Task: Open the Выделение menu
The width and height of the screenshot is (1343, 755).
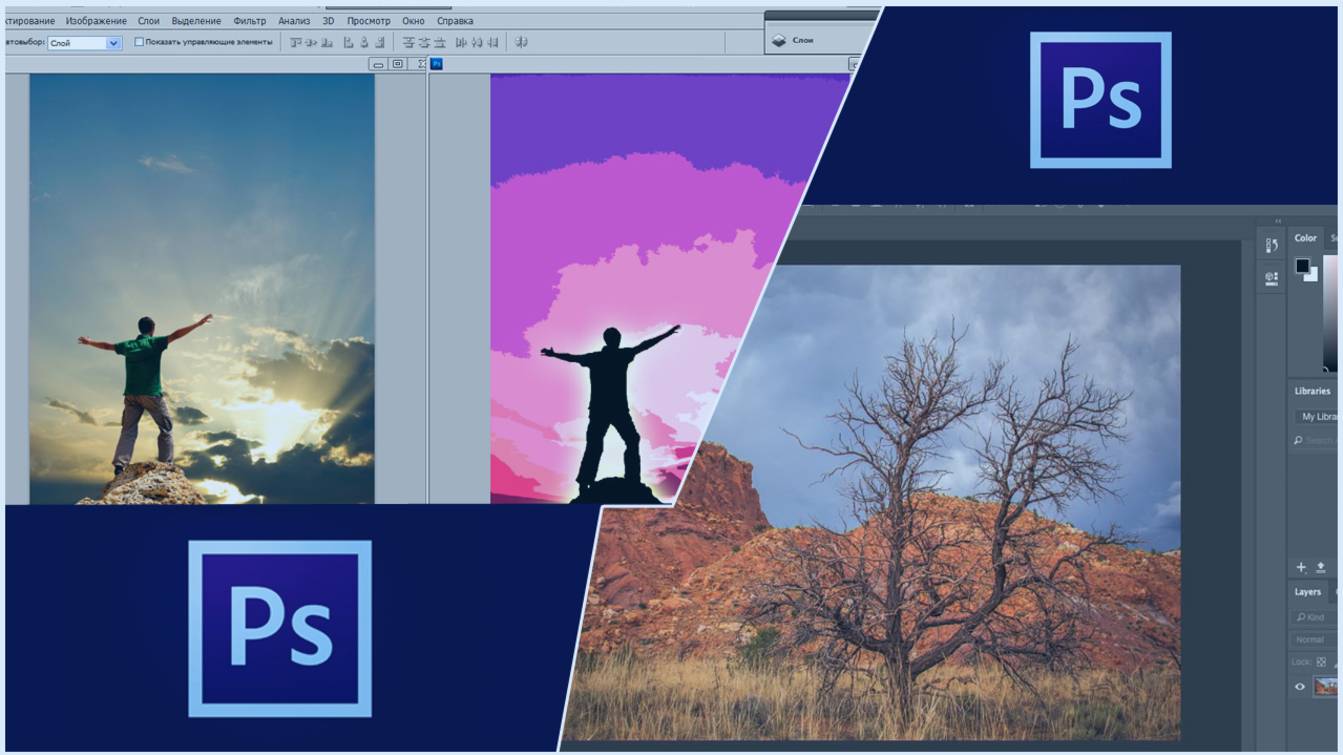Action: (196, 21)
